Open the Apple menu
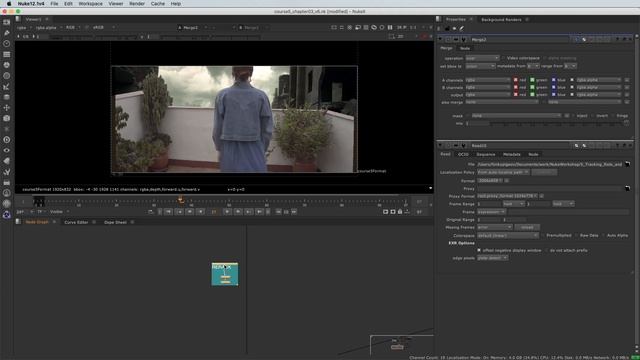640x360 pixels. (x=9, y=4)
